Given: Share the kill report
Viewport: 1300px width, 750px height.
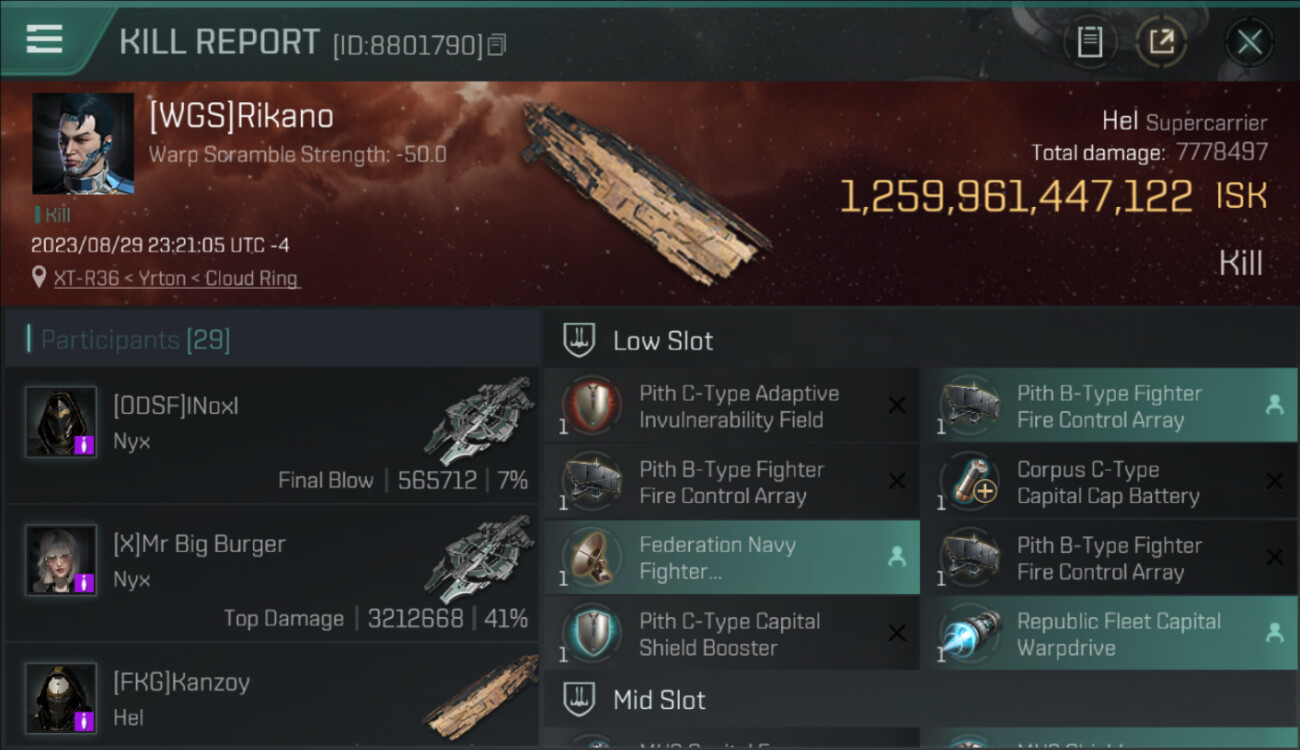Looking at the screenshot, I should pyautogui.click(x=1161, y=42).
